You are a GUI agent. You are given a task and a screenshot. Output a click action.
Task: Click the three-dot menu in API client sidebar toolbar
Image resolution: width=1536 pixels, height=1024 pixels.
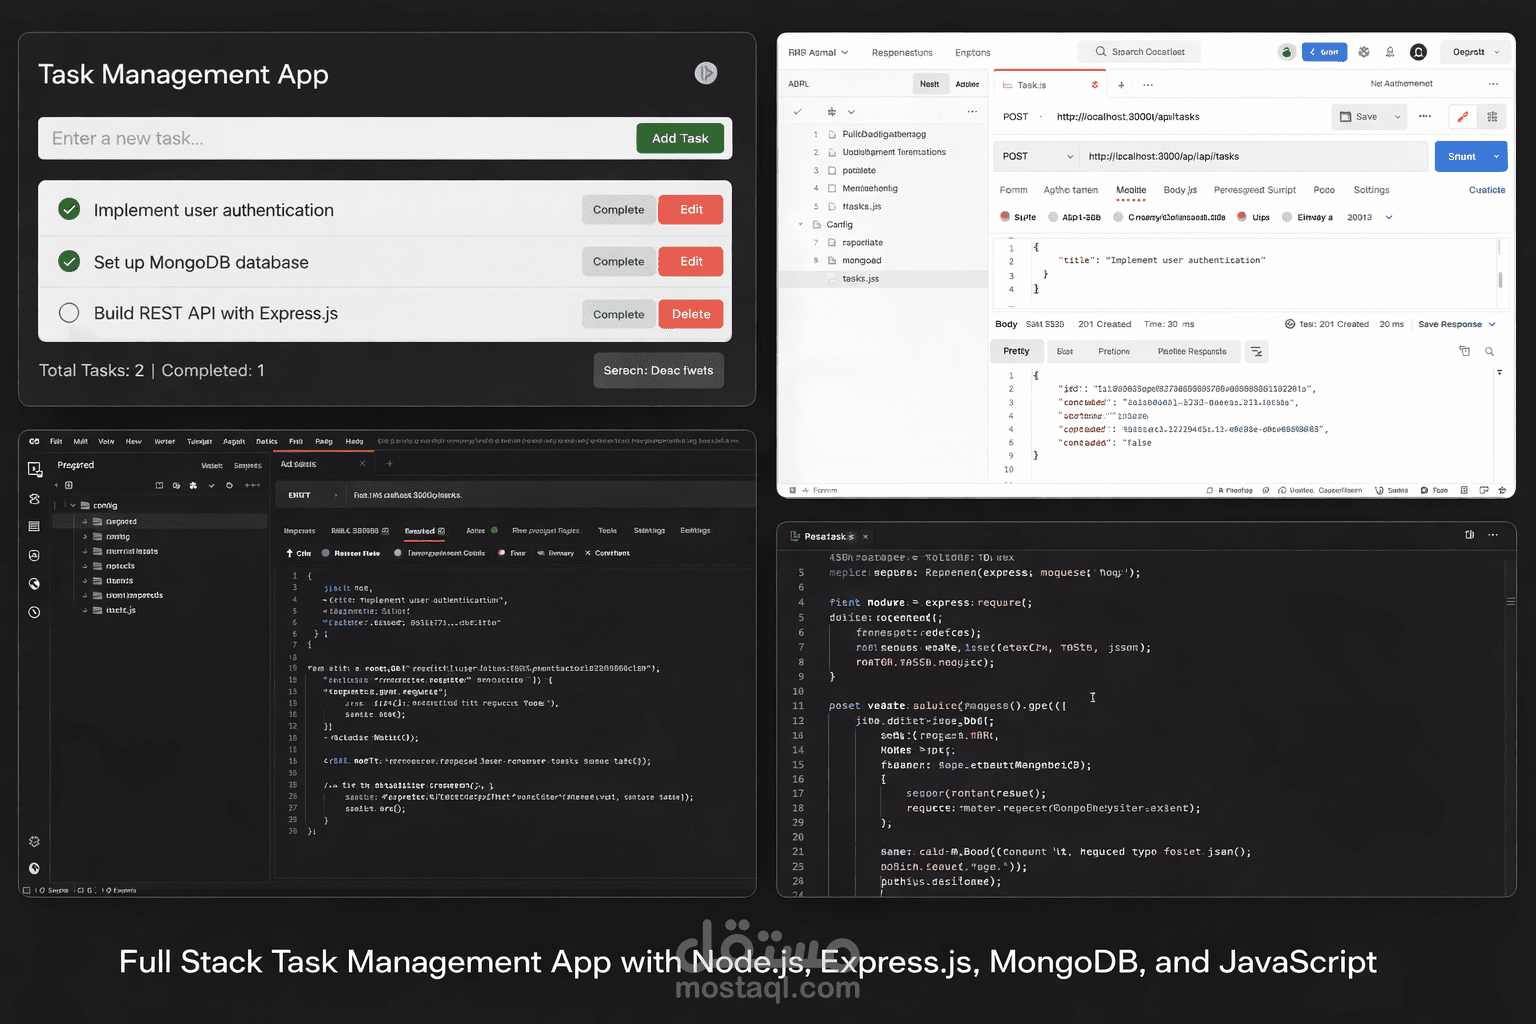pyautogui.click(x=972, y=112)
